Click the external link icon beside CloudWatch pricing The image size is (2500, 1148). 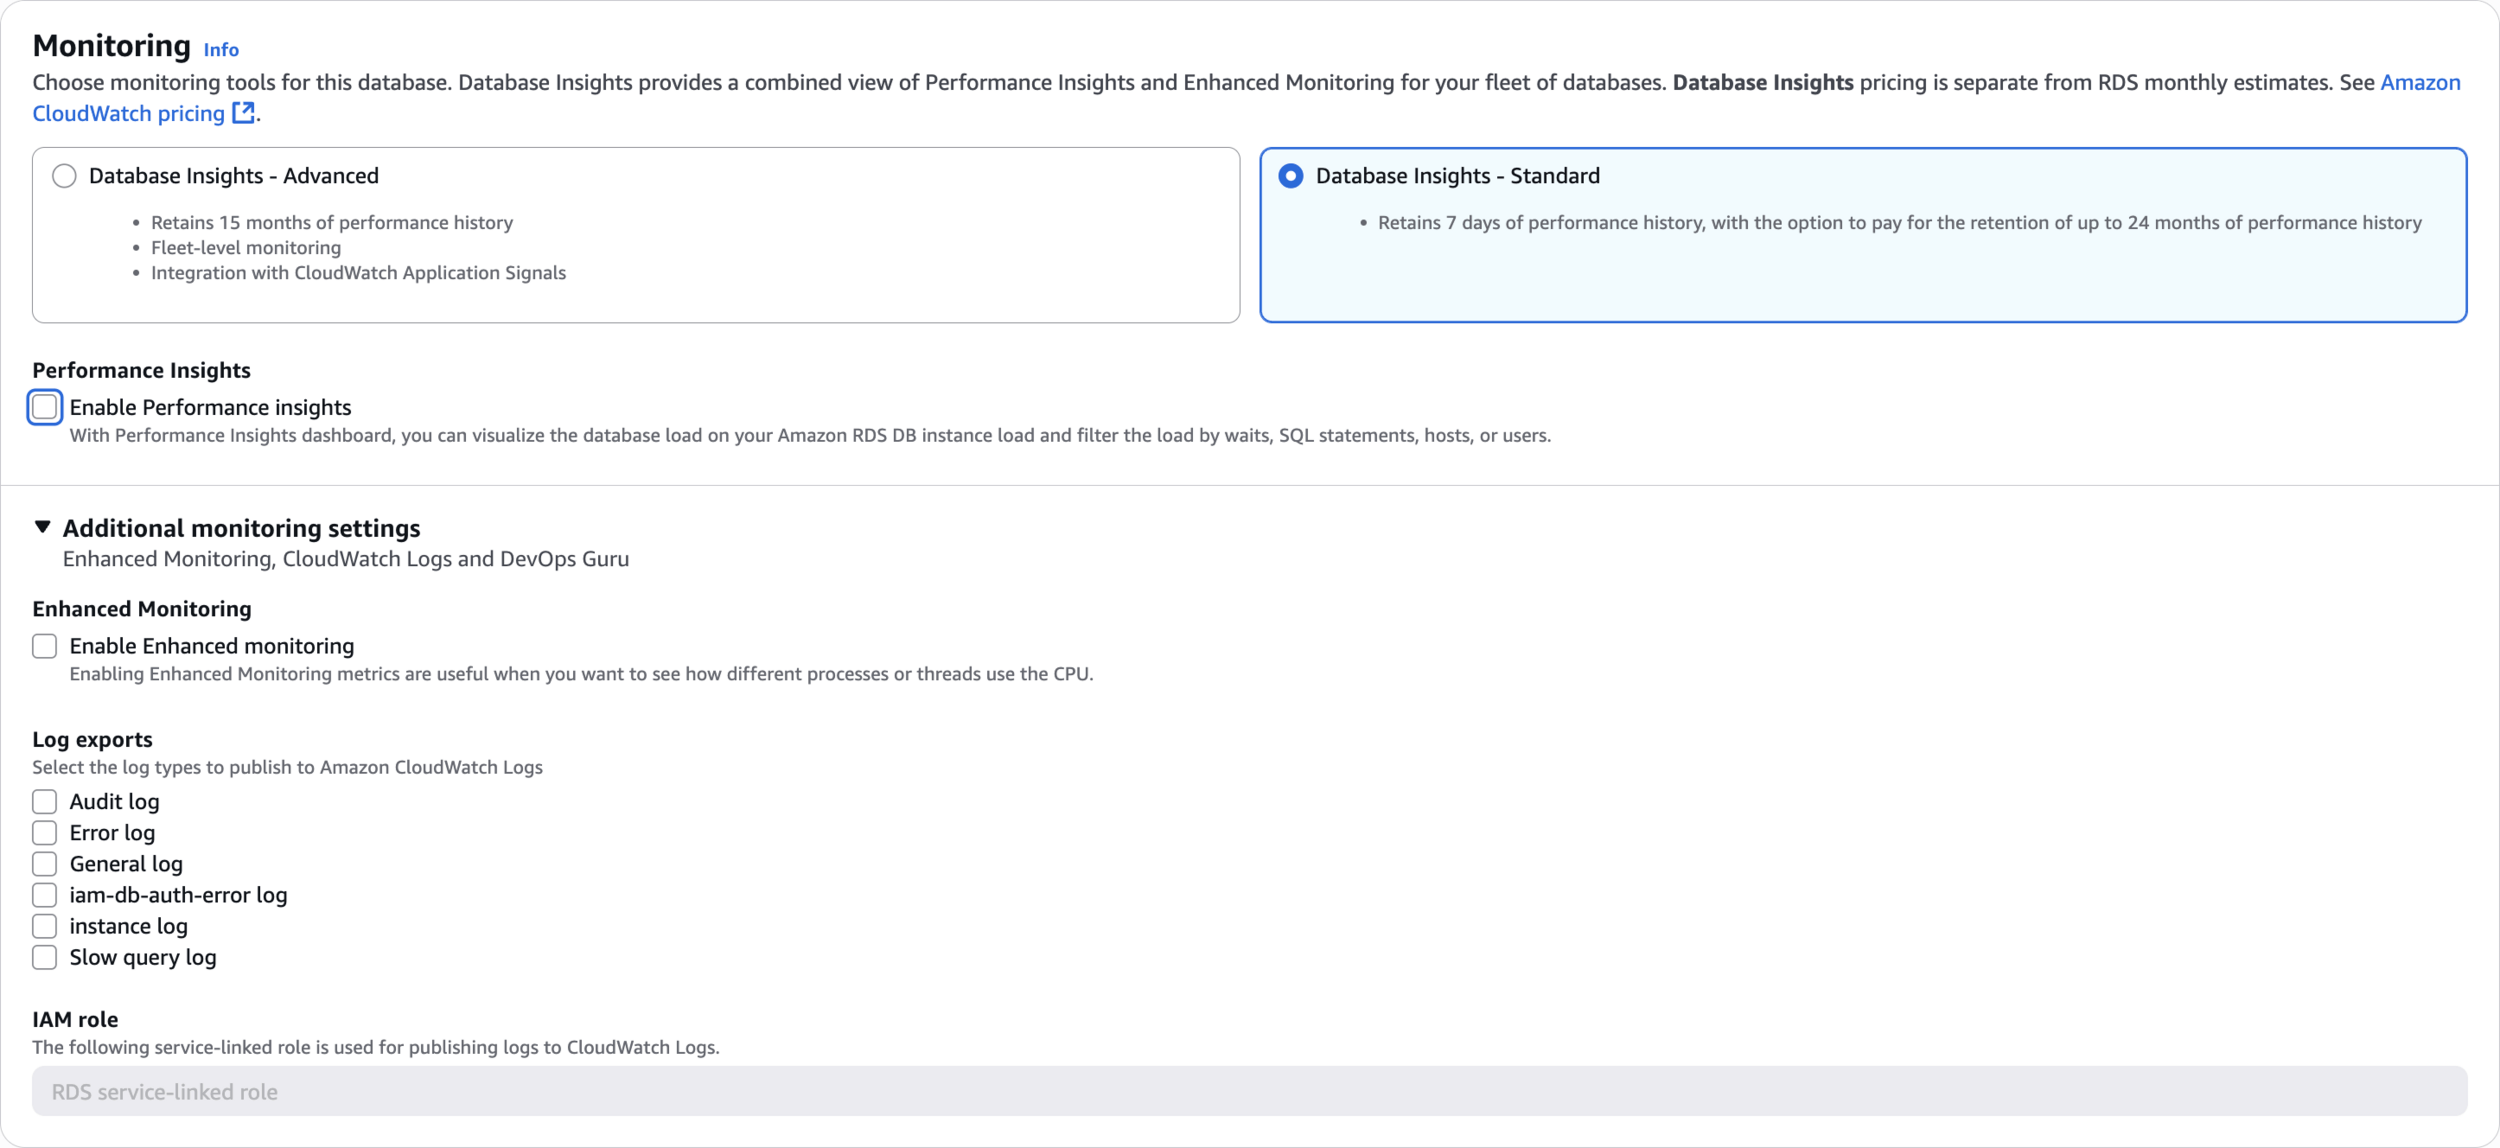pyautogui.click(x=243, y=113)
